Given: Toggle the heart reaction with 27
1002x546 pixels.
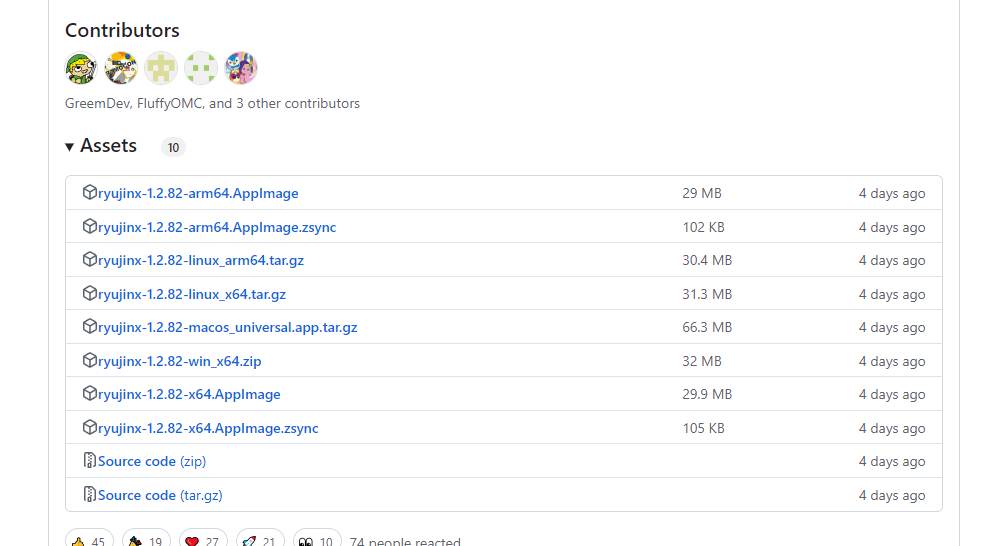Looking at the screenshot, I should click(x=203, y=540).
